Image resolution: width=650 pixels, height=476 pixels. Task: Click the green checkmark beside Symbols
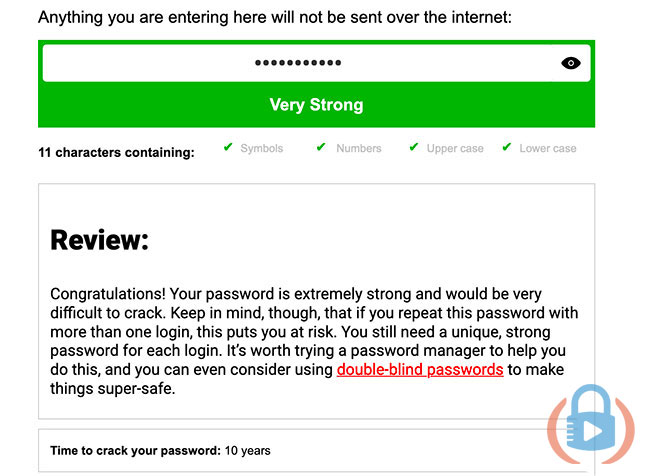pyautogui.click(x=228, y=147)
